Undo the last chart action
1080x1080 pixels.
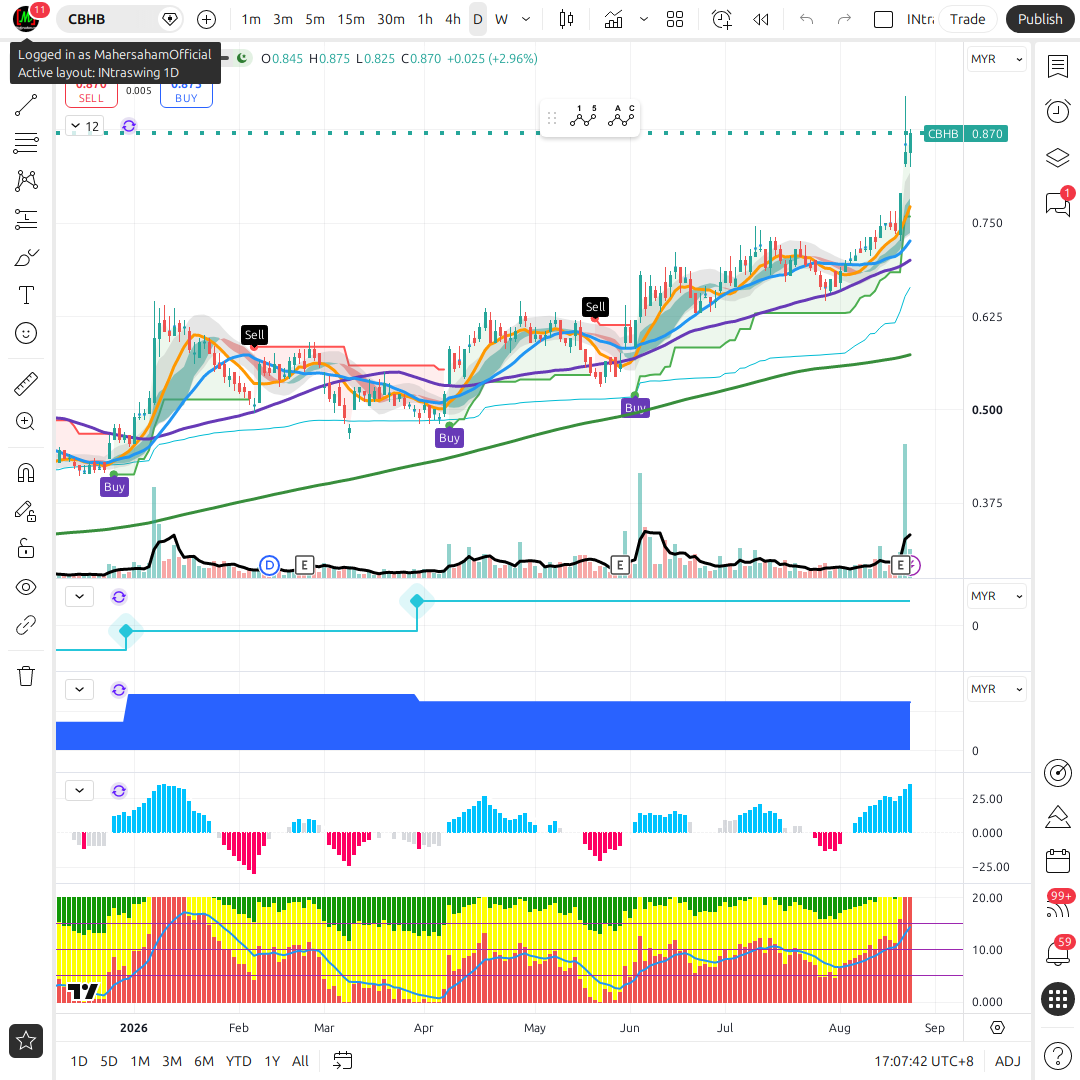806,19
